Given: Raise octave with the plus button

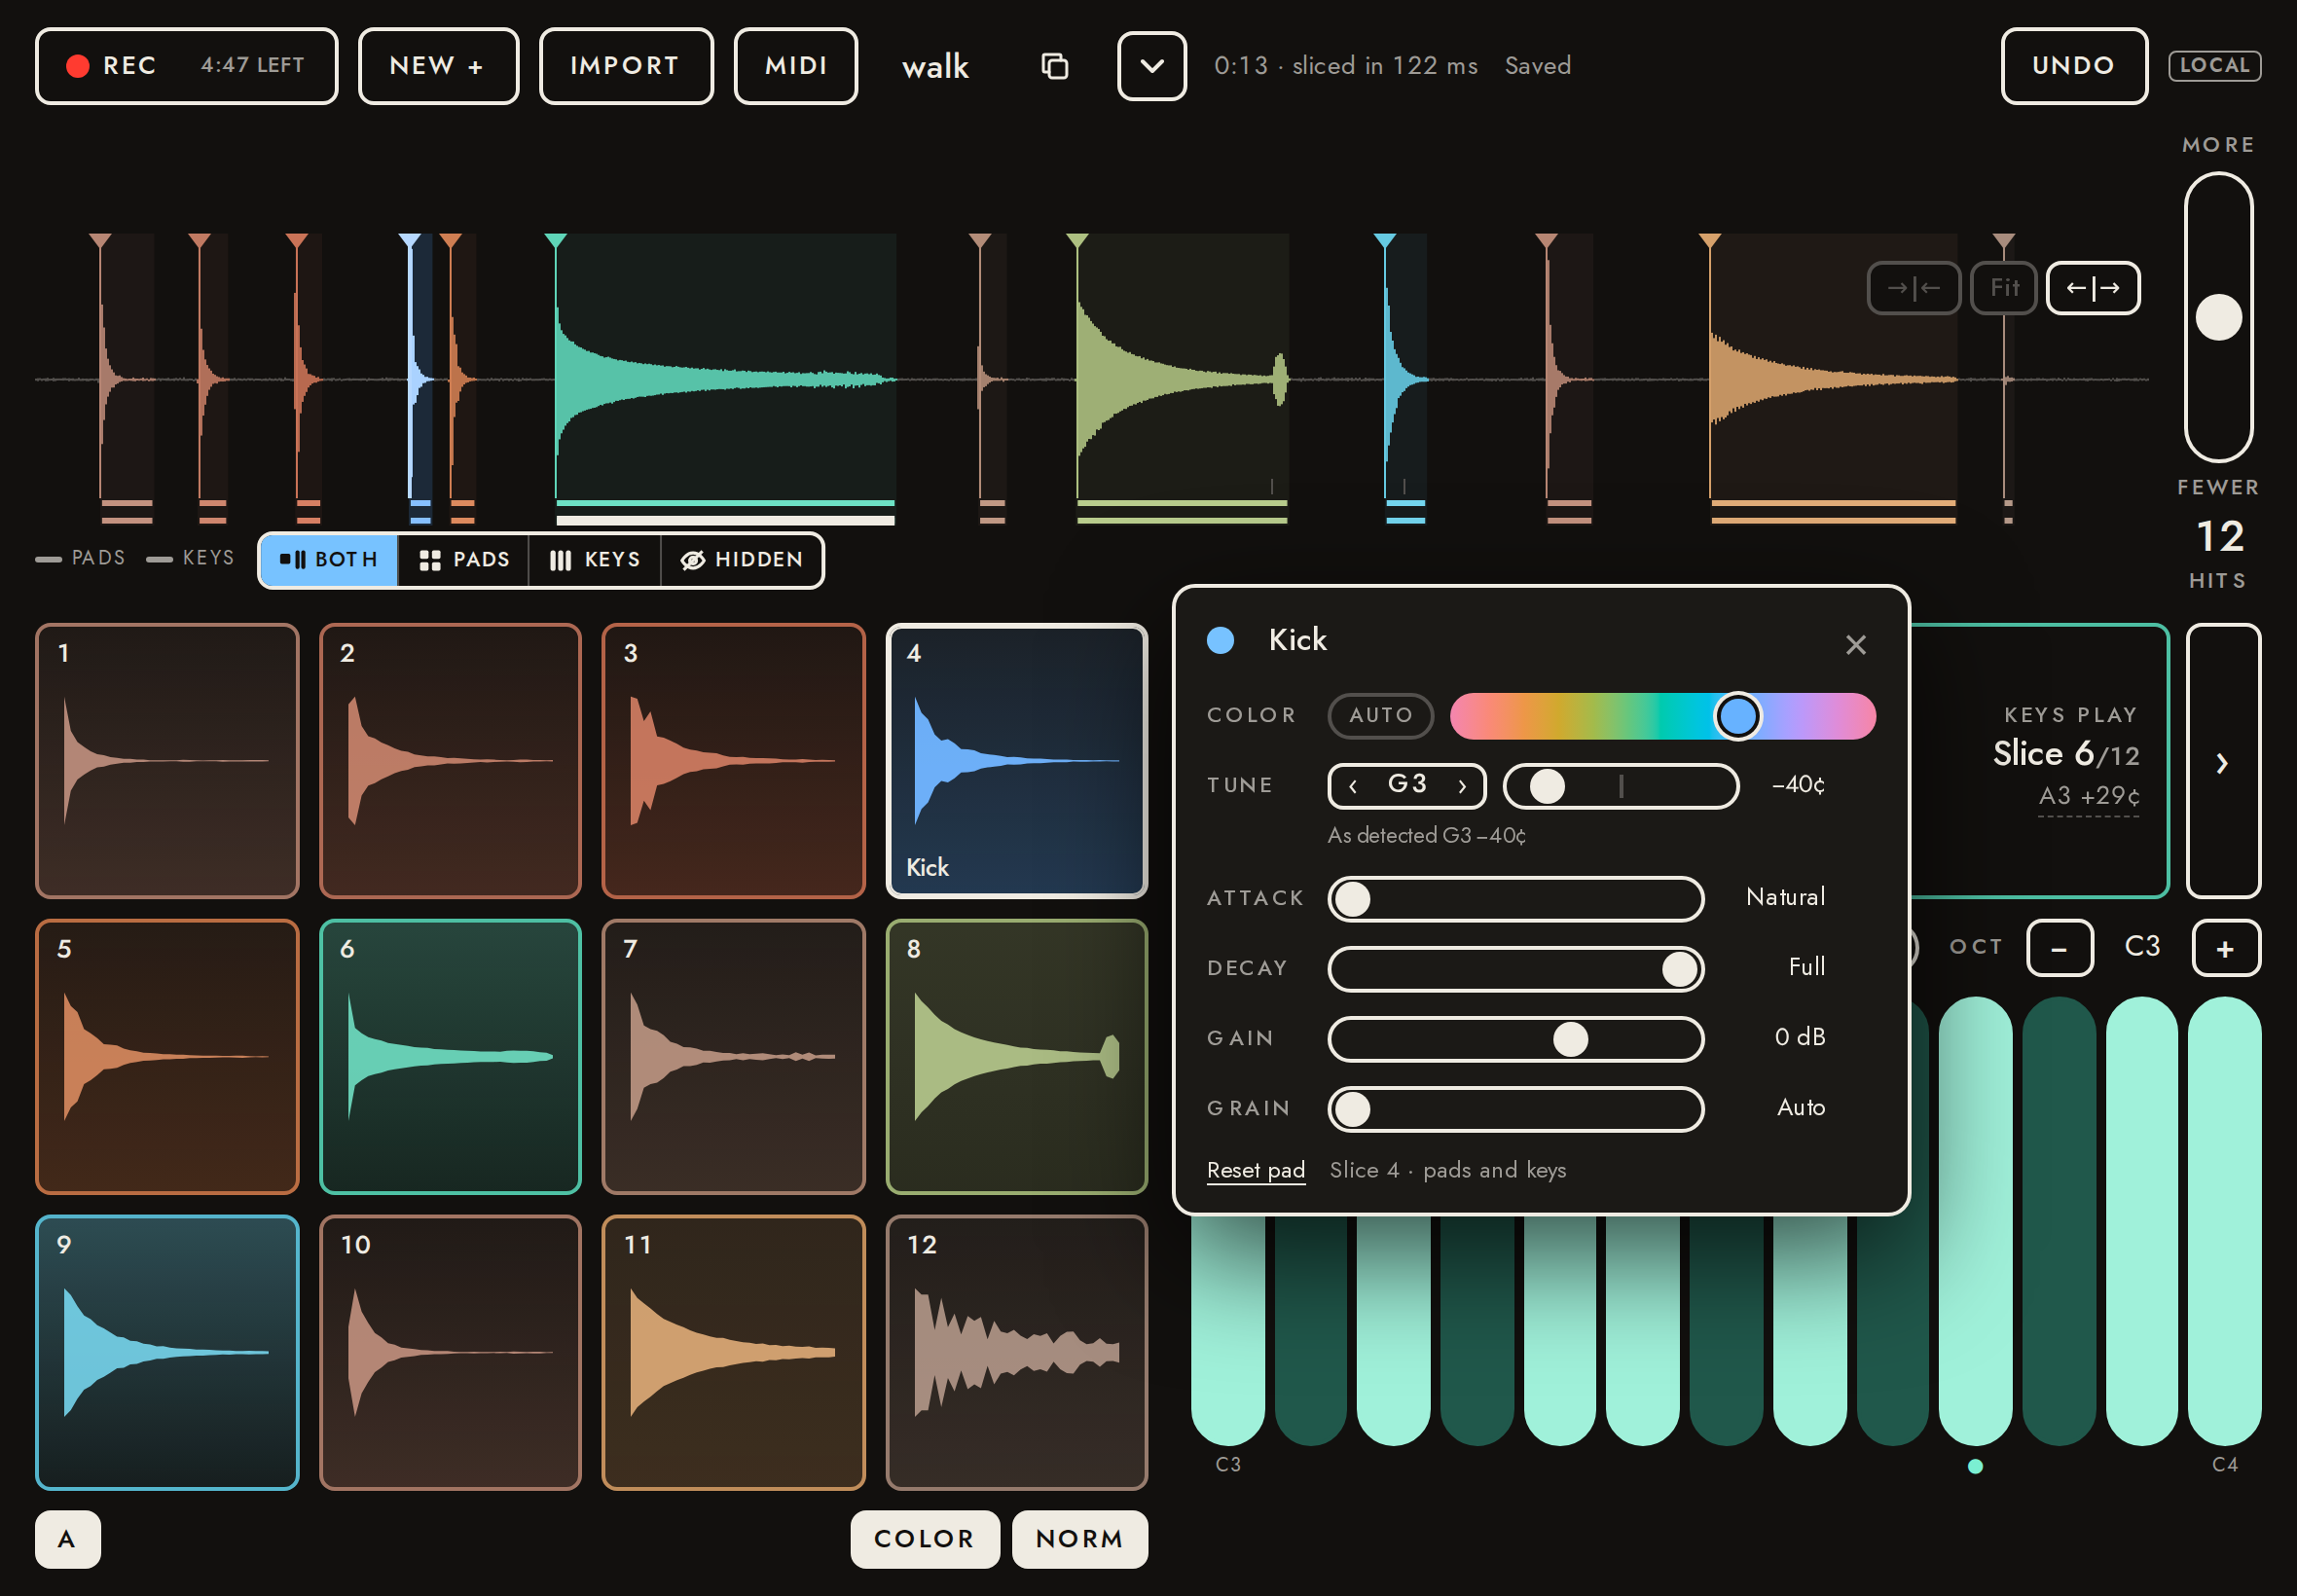Looking at the screenshot, I should pyautogui.click(x=2226, y=948).
